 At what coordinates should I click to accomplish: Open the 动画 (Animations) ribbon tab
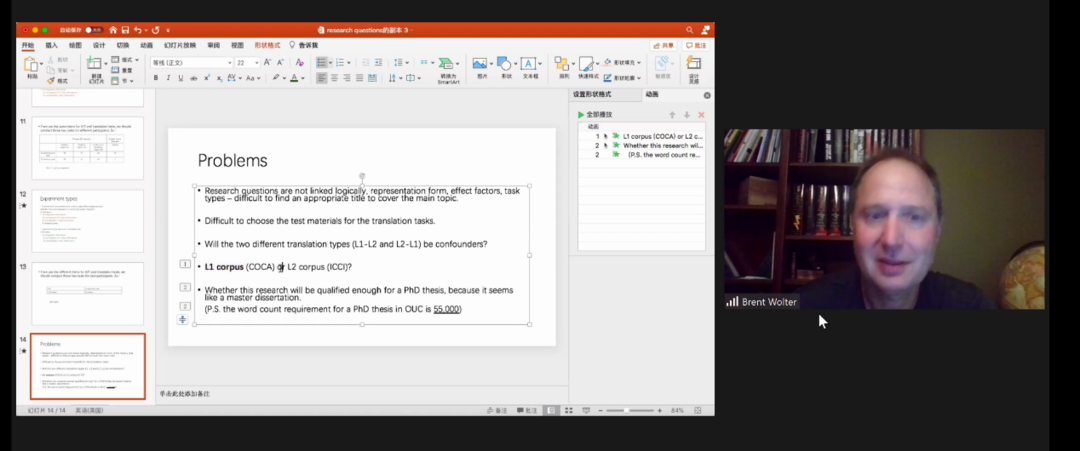(147, 45)
